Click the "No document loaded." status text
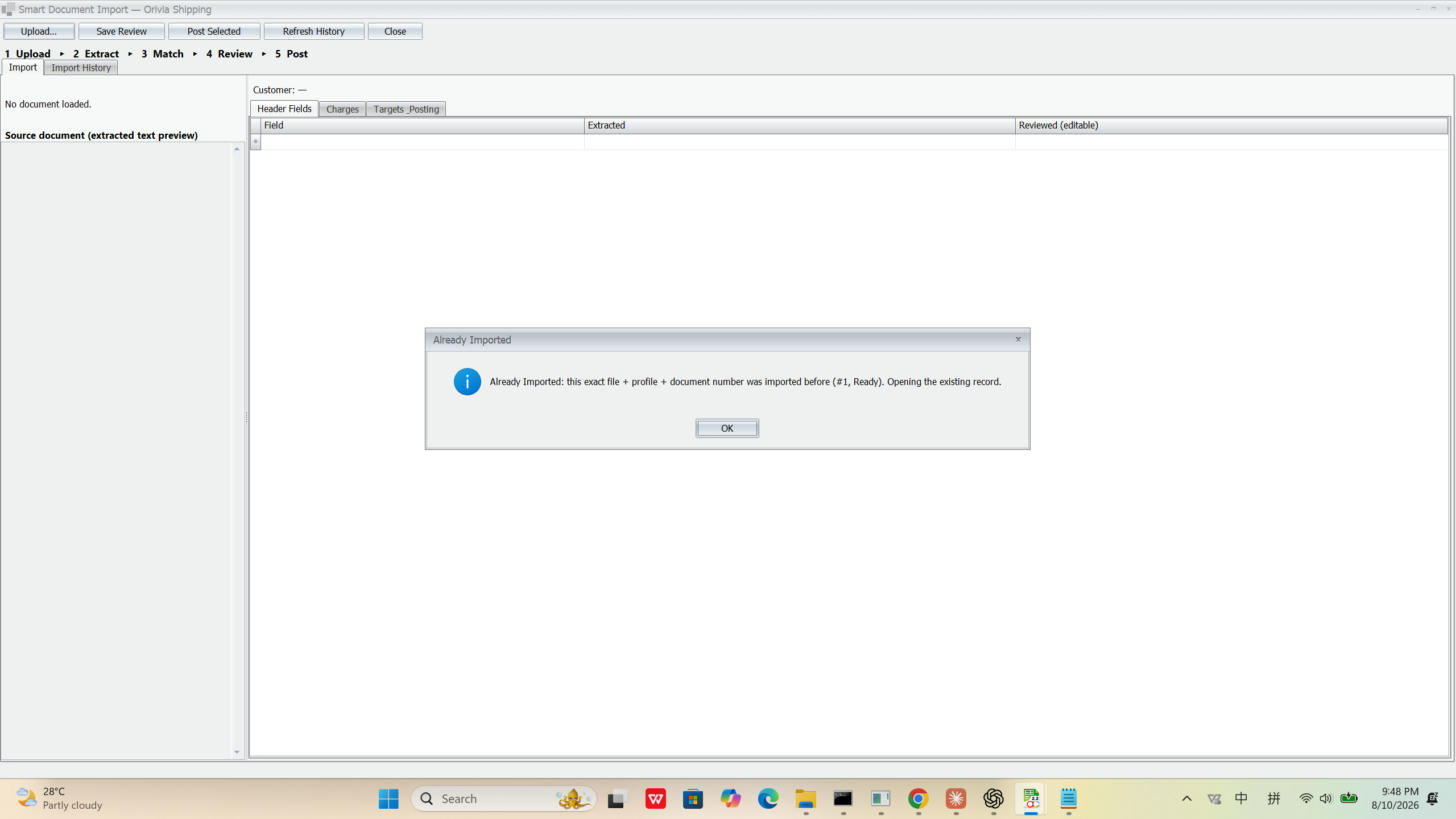 pyautogui.click(x=48, y=104)
